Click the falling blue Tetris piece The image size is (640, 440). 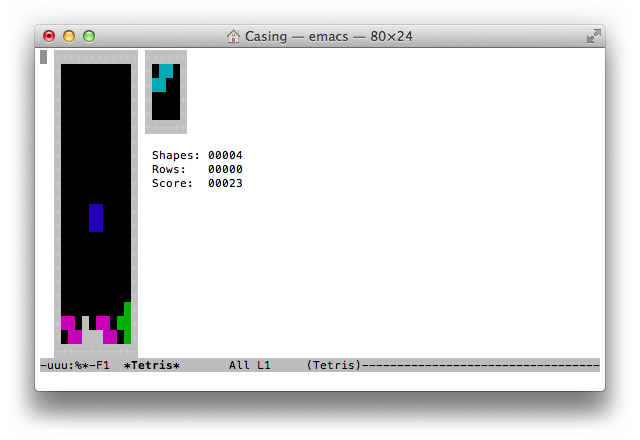pyautogui.click(x=96, y=217)
